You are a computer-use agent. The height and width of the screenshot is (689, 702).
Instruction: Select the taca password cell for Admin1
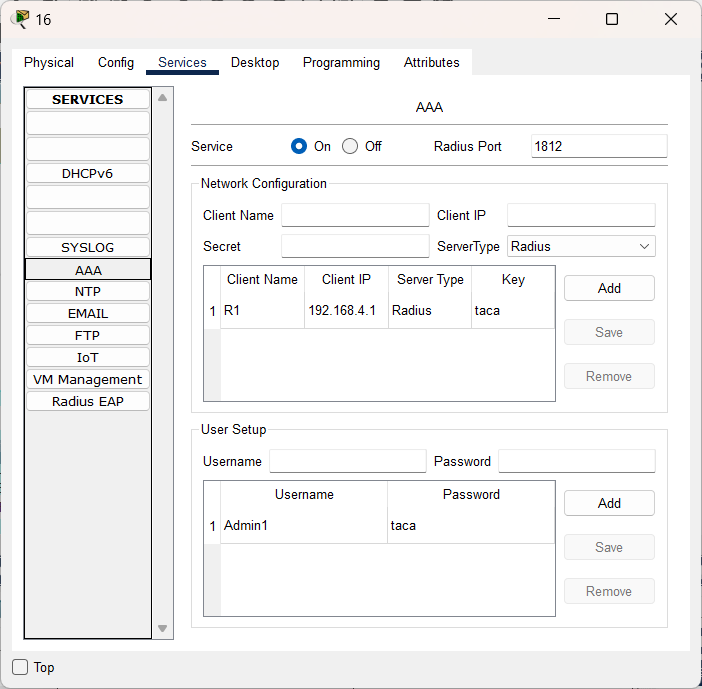pos(471,526)
